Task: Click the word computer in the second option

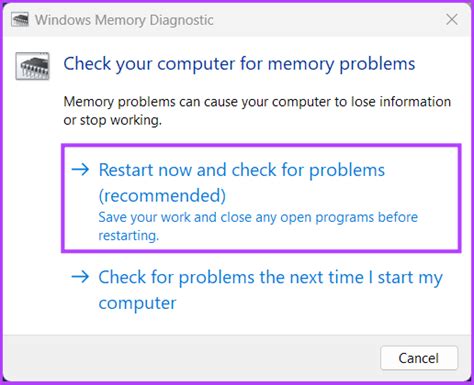Action: (x=137, y=303)
